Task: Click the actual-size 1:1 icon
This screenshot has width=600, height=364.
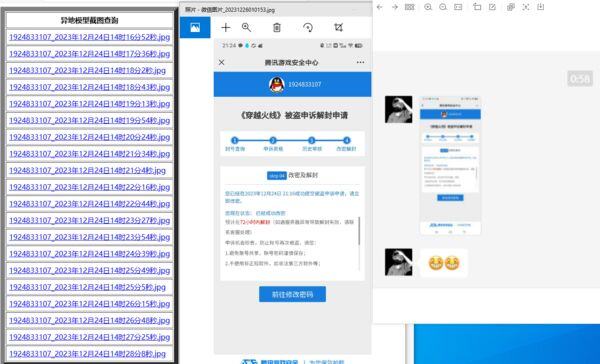Action: click(458, 7)
